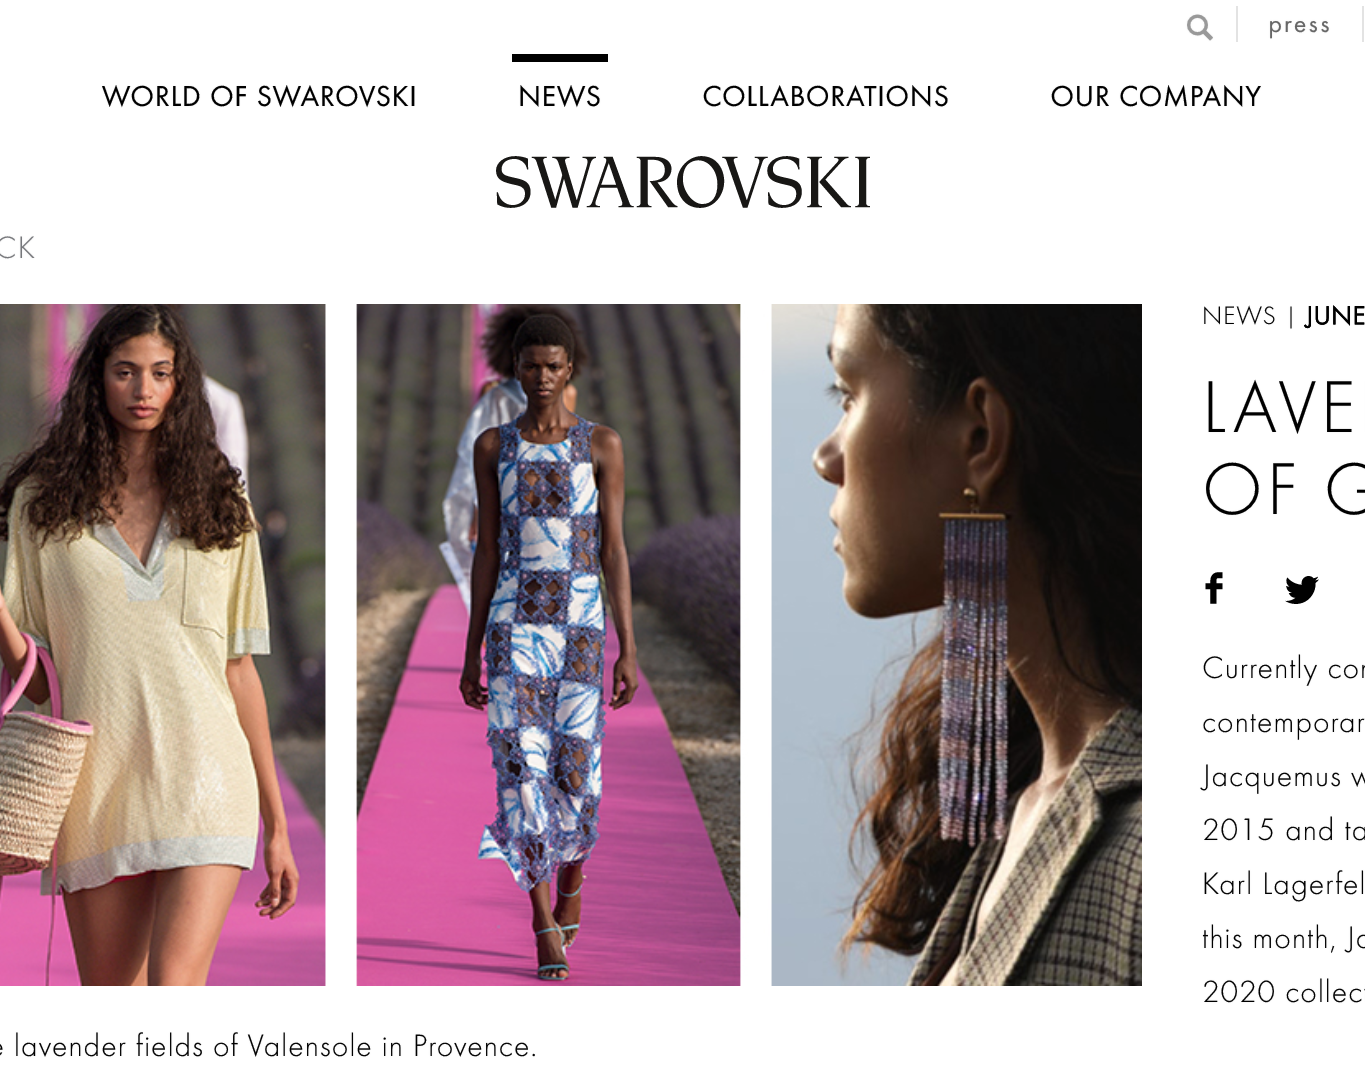The height and width of the screenshot is (1068, 1365).
Task: Click the June date label
Action: (x=1335, y=316)
